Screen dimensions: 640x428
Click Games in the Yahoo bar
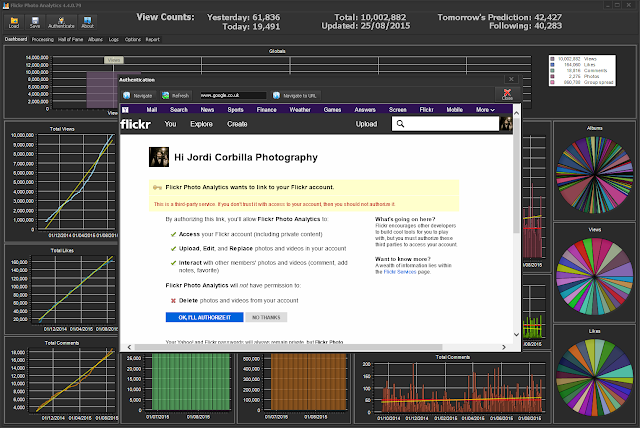(332, 110)
